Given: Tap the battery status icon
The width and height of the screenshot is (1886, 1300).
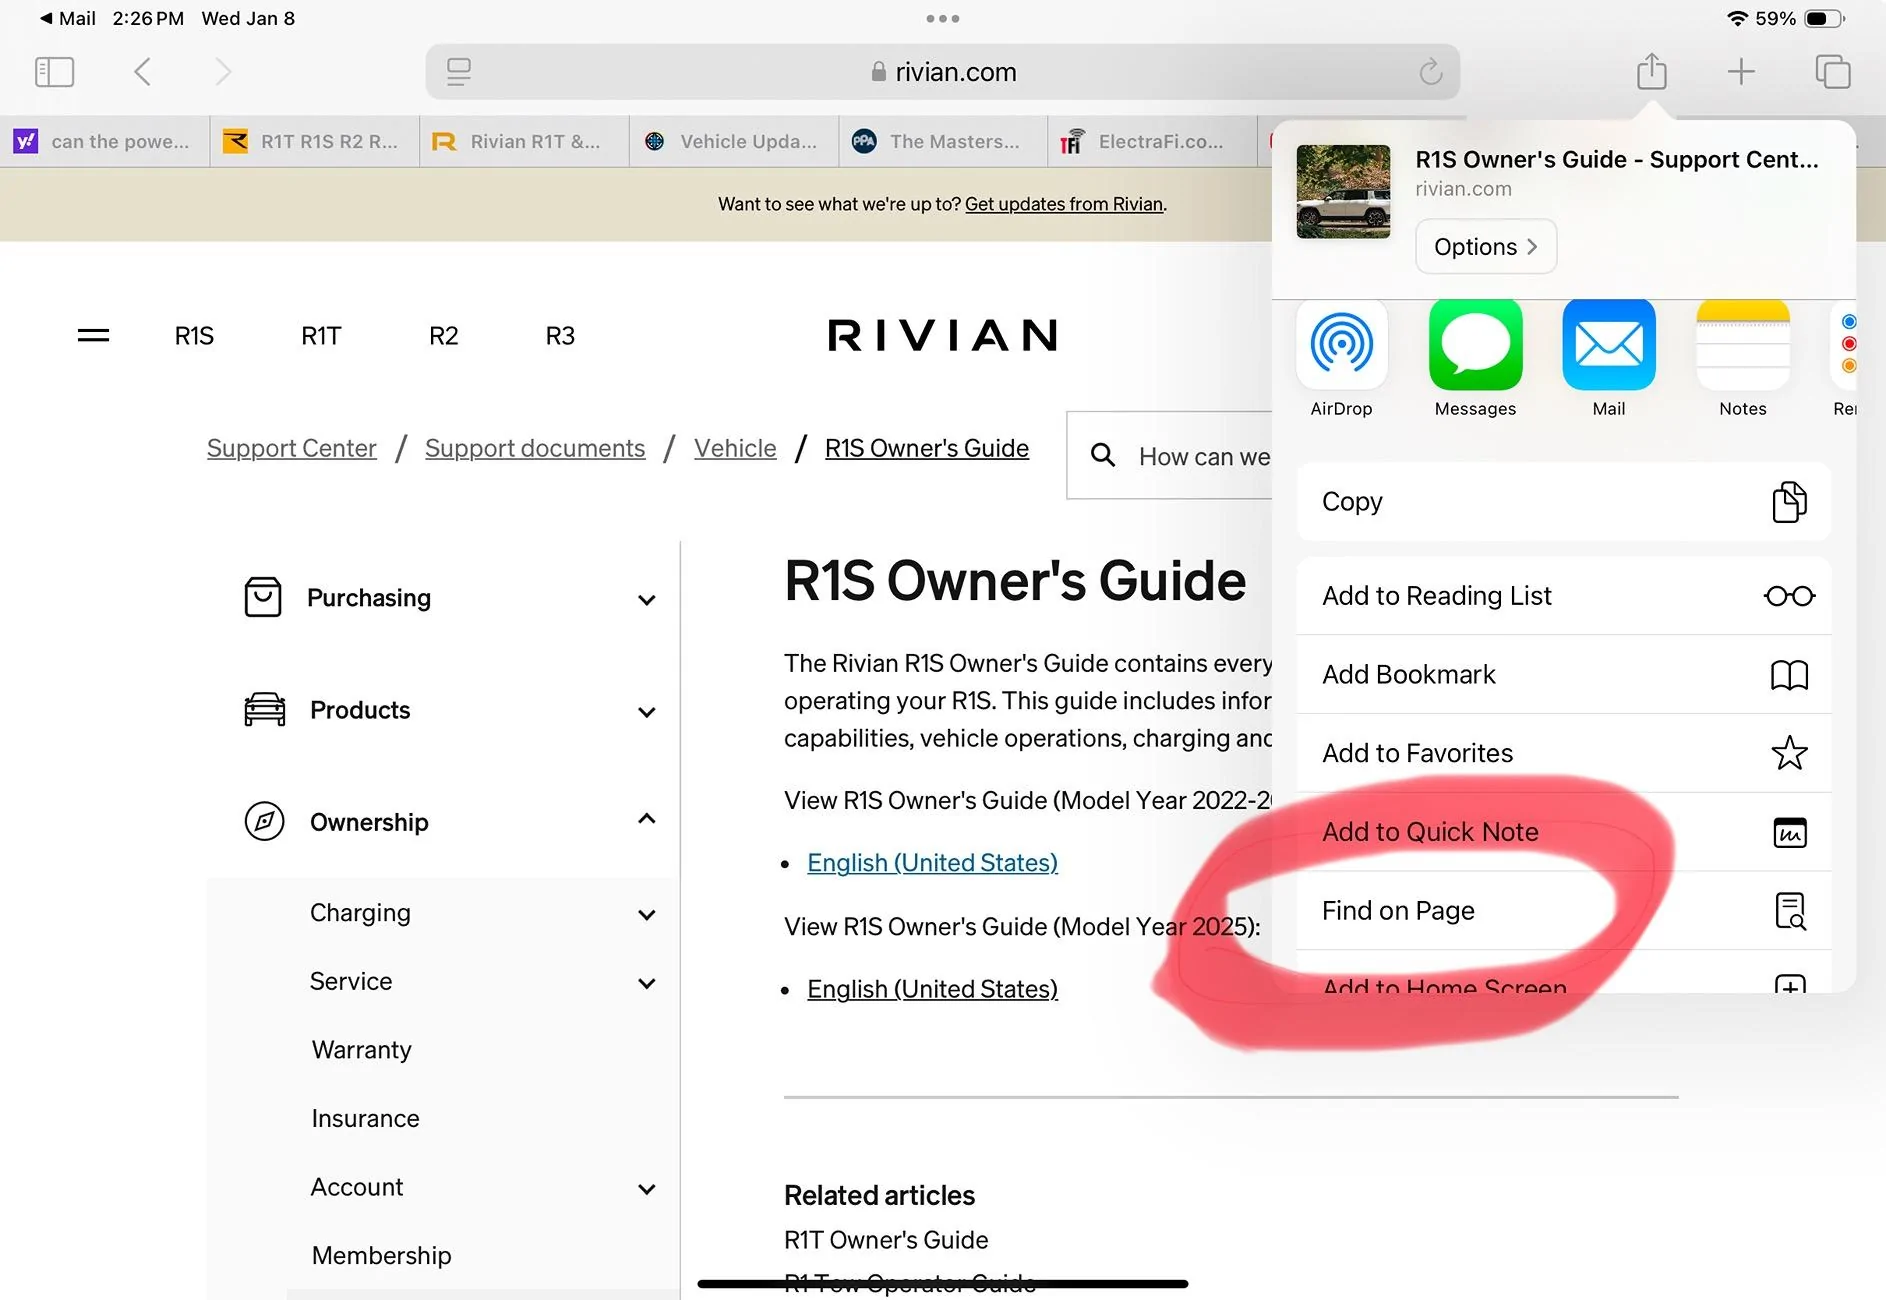Looking at the screenshot, I should 1824,18.
